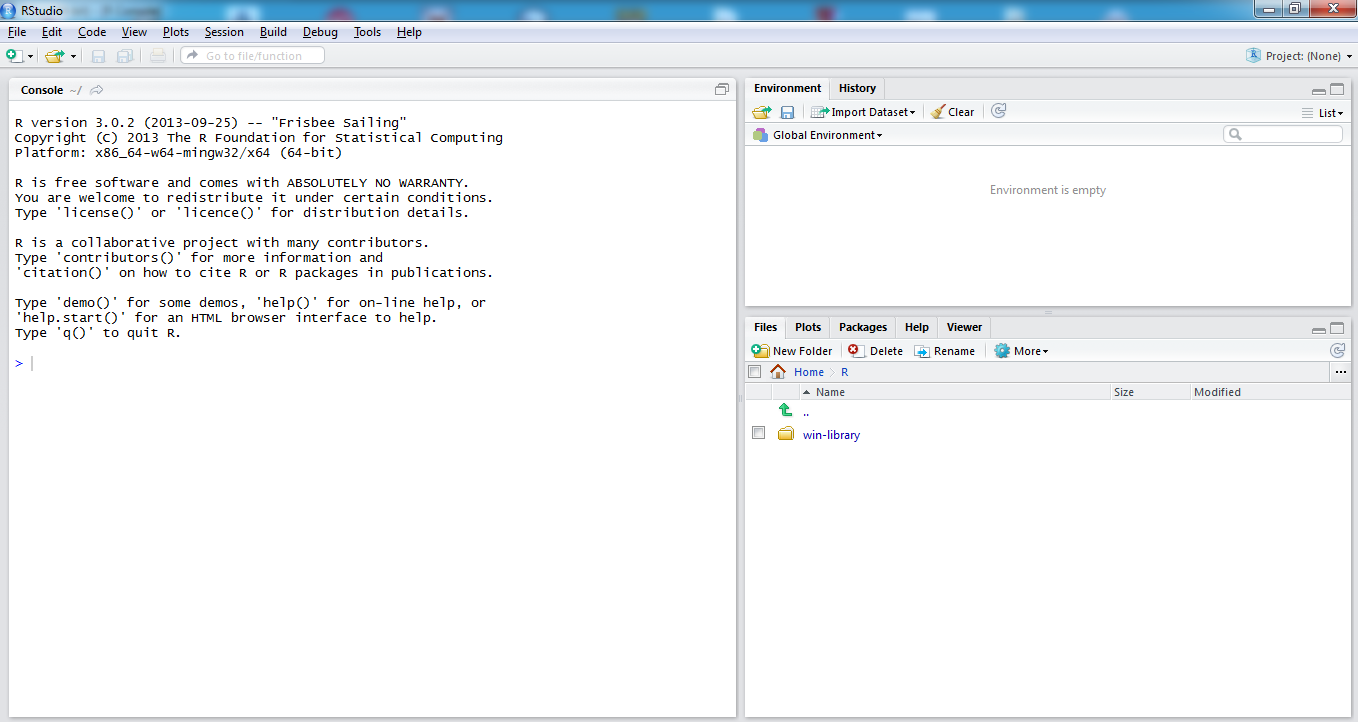Click the browse folder ellipsis button
The image size is (1358, 722).
(1340, 372)
